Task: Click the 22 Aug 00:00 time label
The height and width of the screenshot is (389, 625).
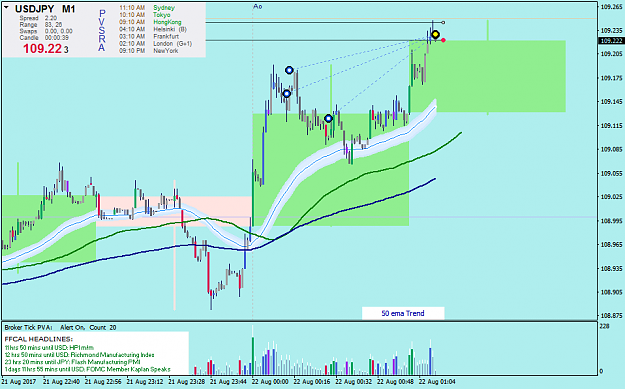Action: tap(270, 382)
